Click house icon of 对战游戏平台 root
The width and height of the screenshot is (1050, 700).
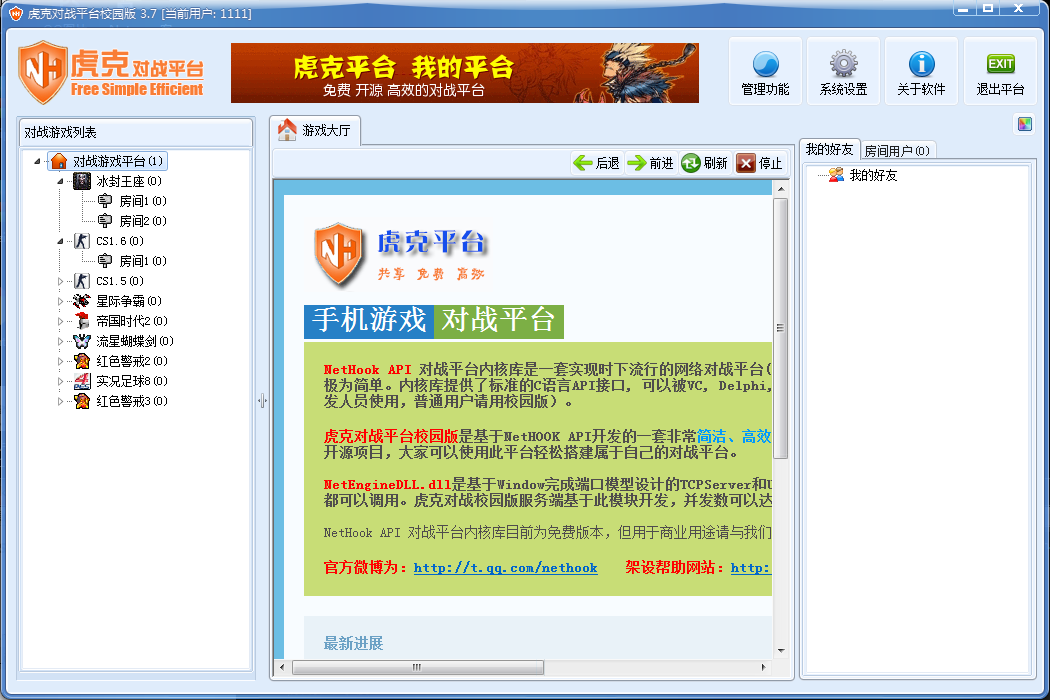[59, 161]
